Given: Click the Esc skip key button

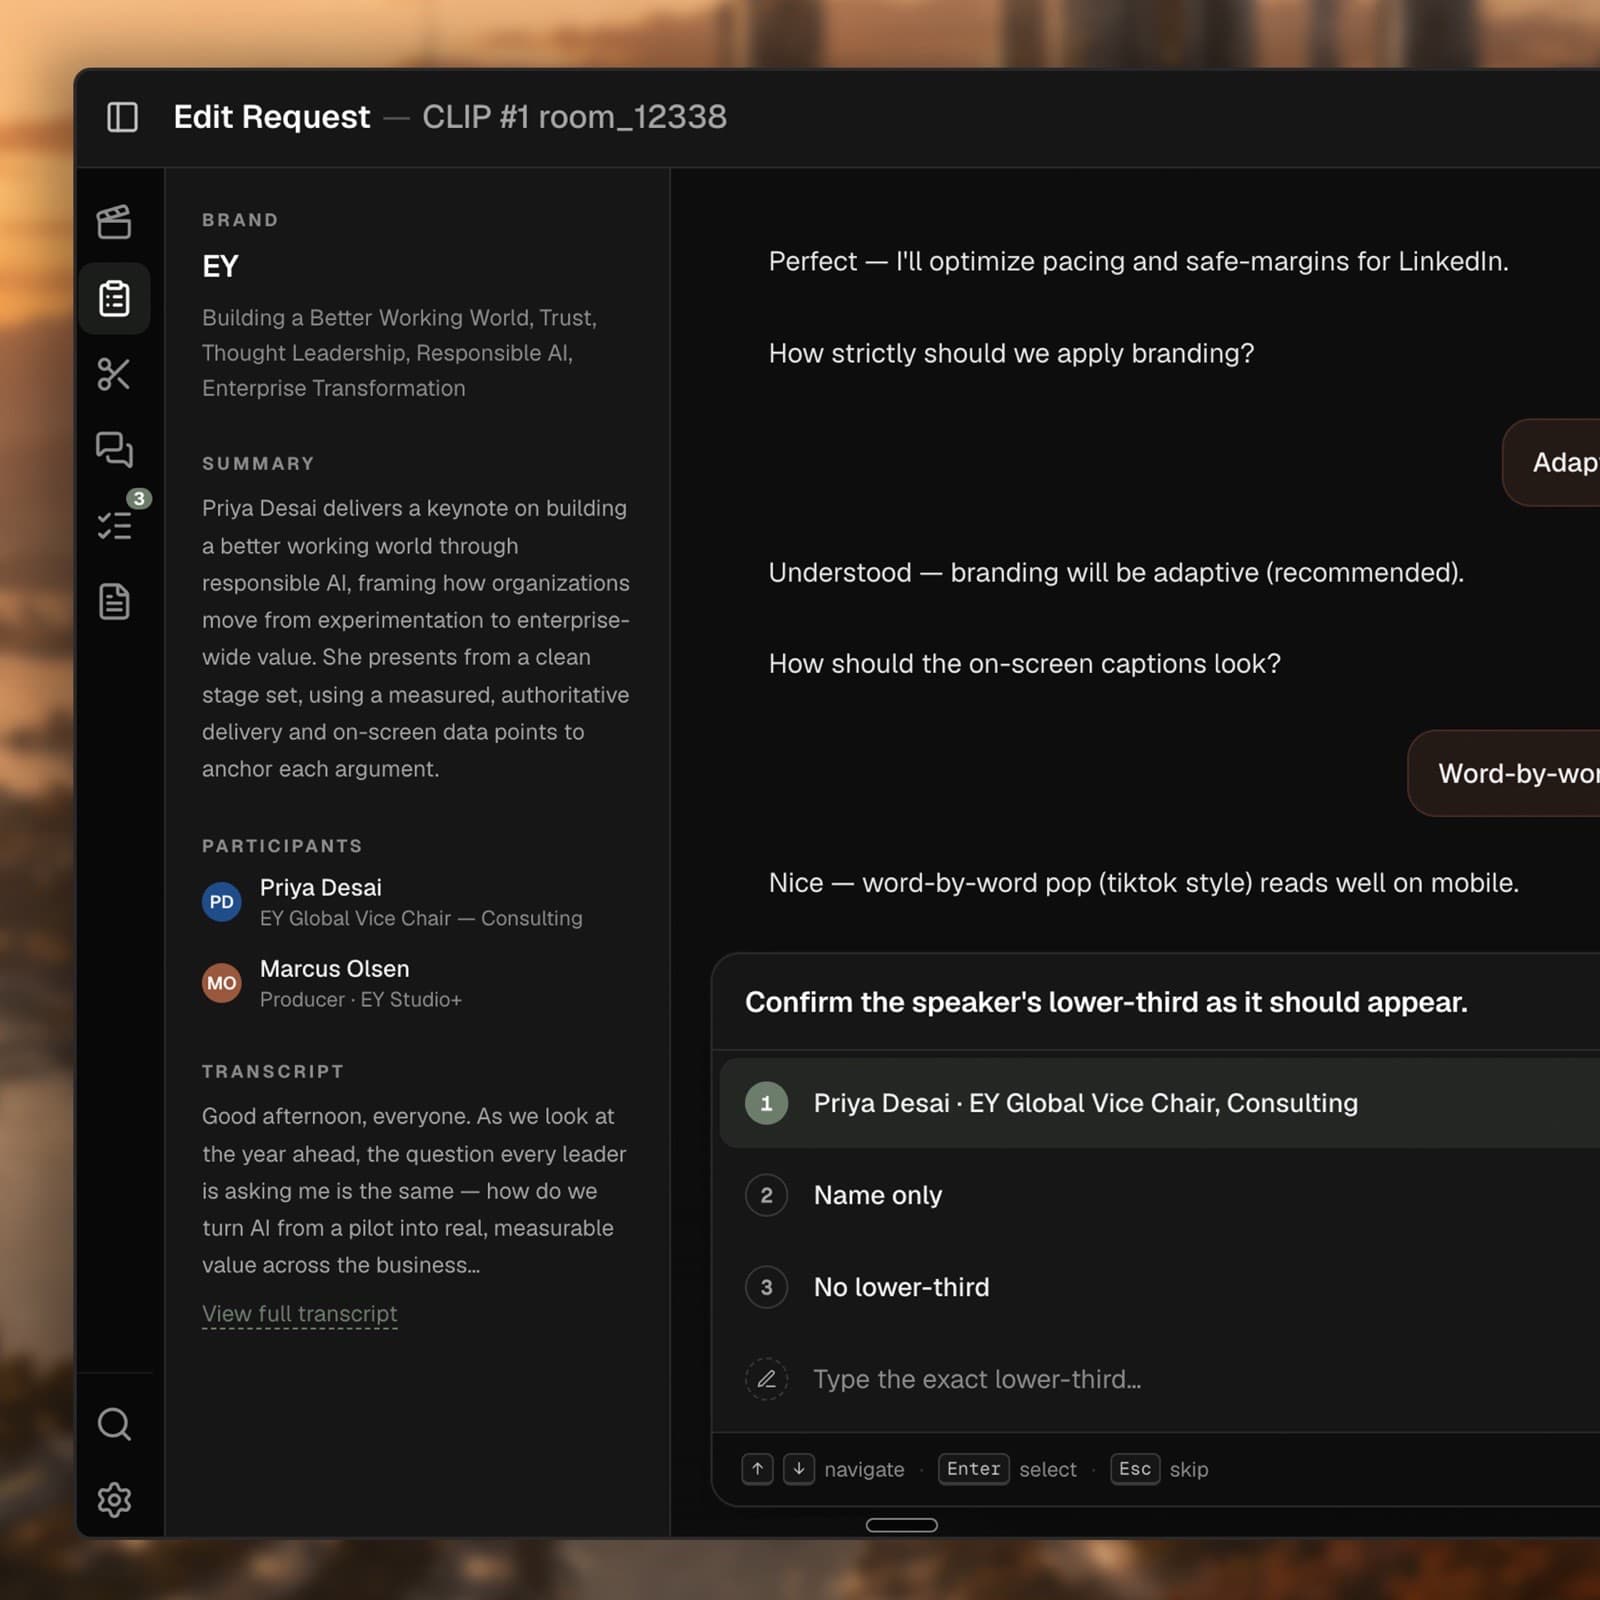Looking at the screenshot, I should point(1135,1469).
